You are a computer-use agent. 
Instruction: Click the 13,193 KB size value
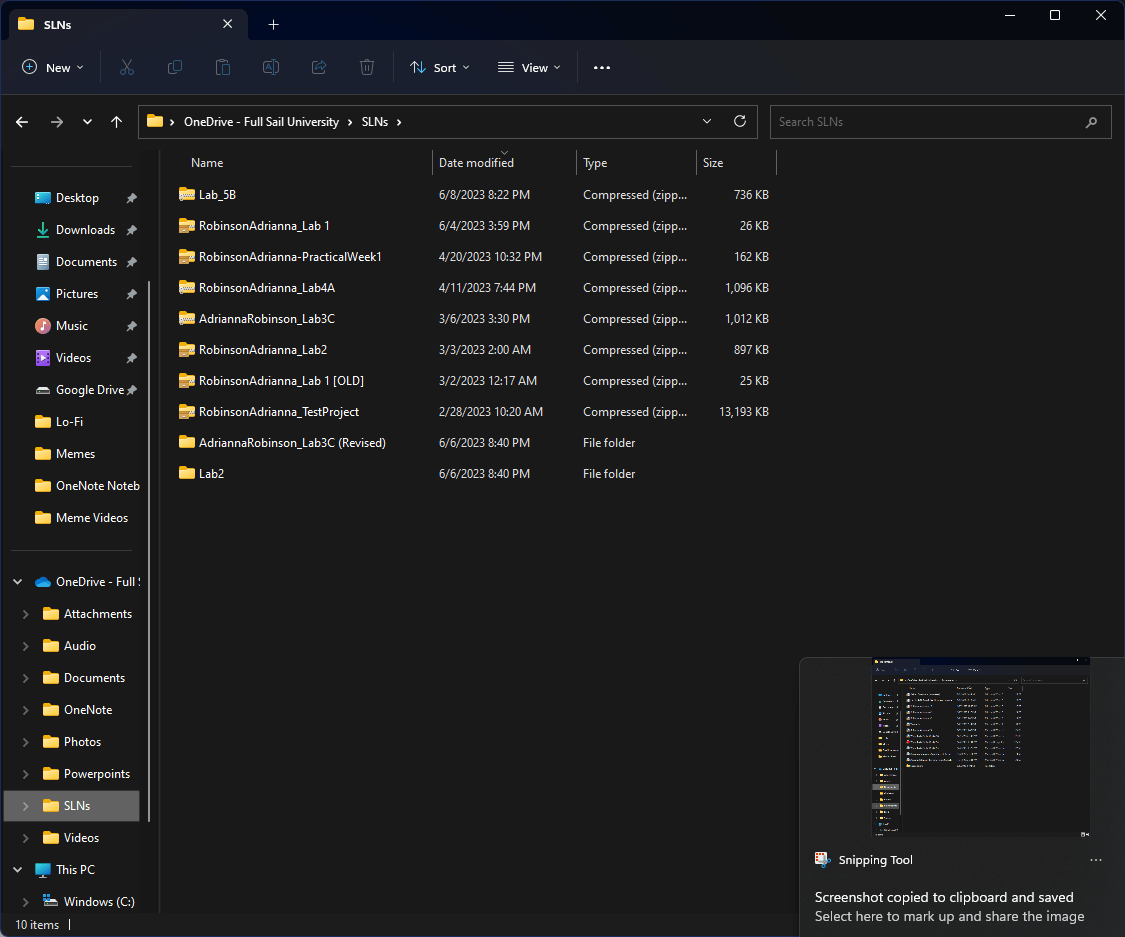743,412
